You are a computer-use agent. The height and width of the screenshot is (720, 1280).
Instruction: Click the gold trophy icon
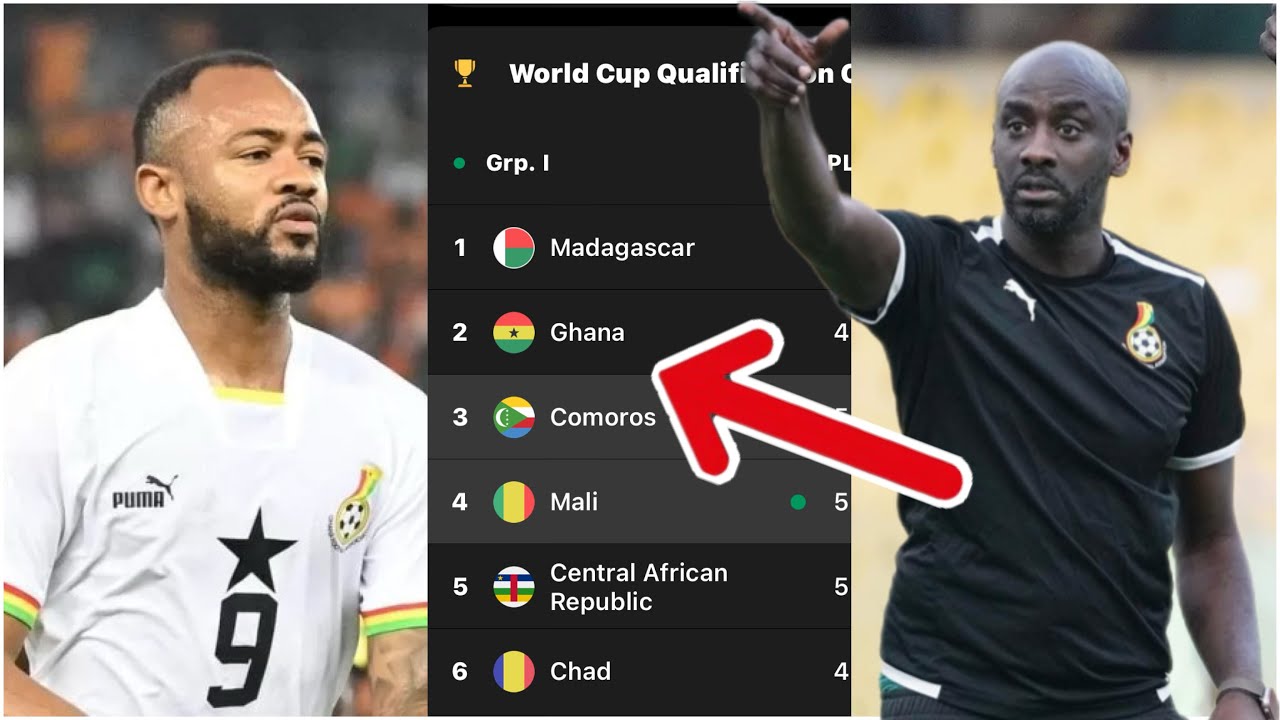[x=465, y=73]
